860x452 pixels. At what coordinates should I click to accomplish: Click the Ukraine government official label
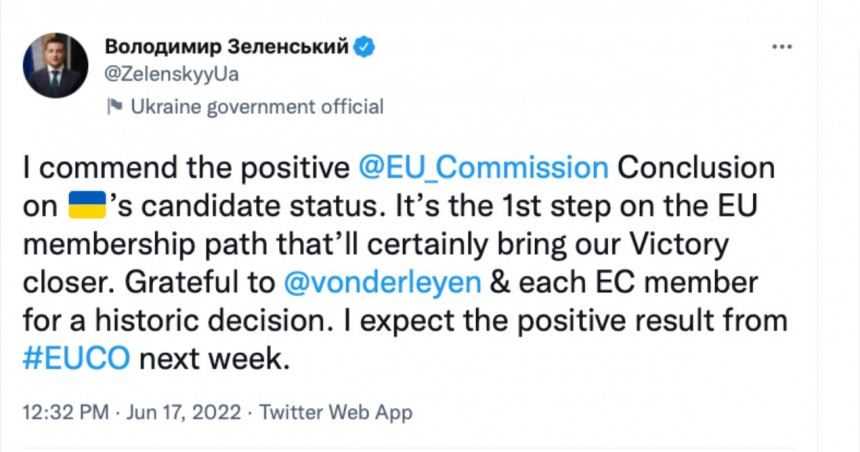pyautogui.click(x=257, y=106)
